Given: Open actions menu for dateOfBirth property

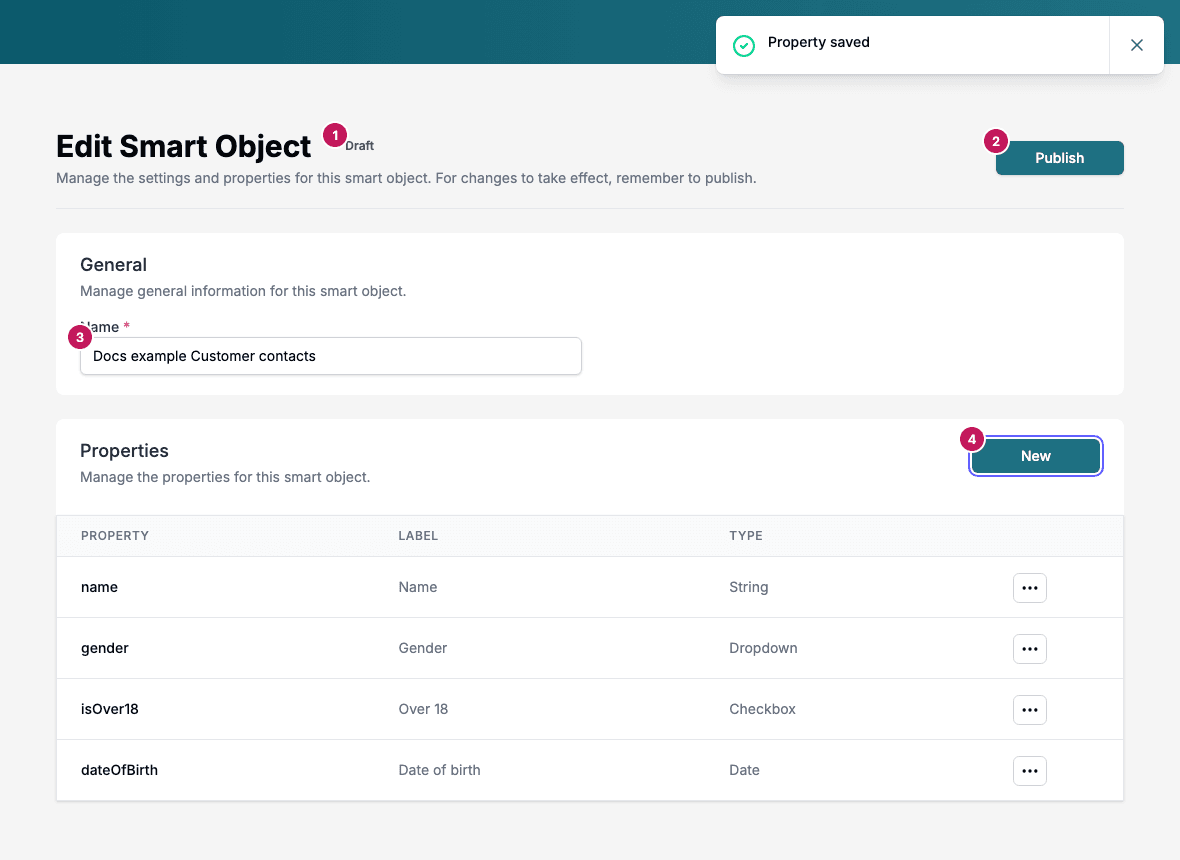Looking at the screenshot, I should coord(1029,770).
